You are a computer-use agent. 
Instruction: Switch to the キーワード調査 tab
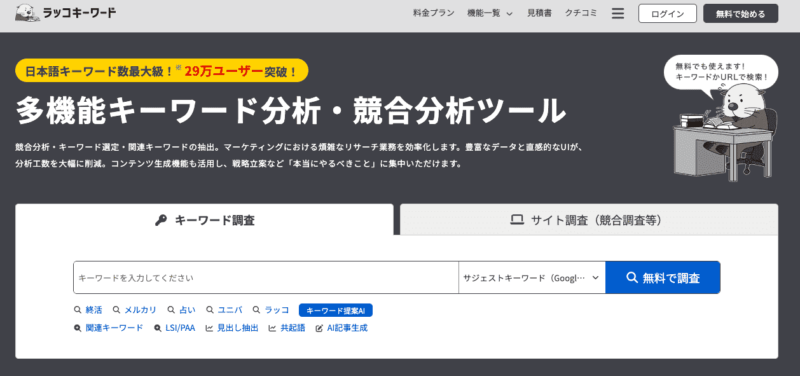tap(205, 220)
